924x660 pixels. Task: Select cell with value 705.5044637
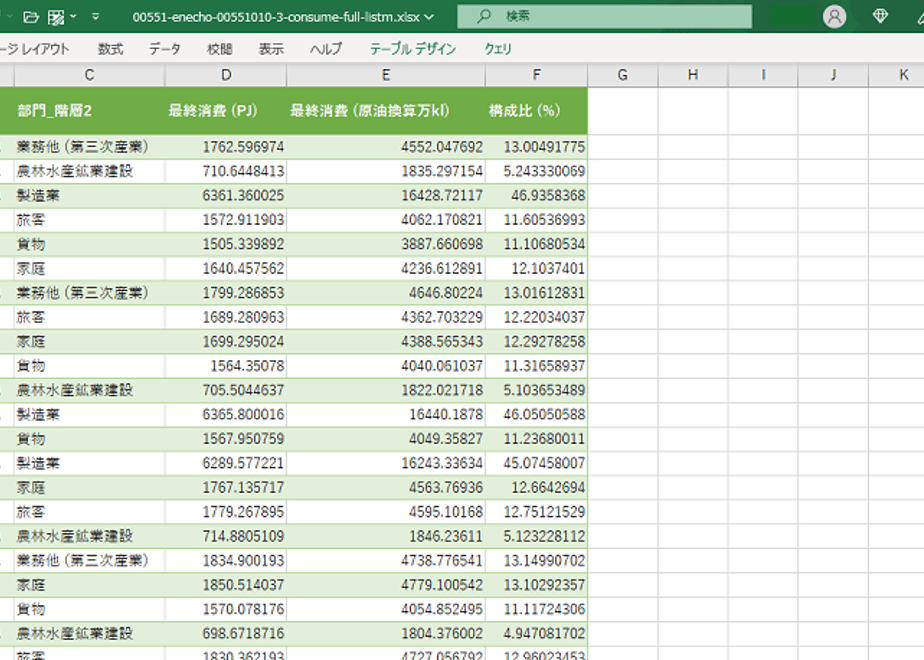[x=226, y=390]
